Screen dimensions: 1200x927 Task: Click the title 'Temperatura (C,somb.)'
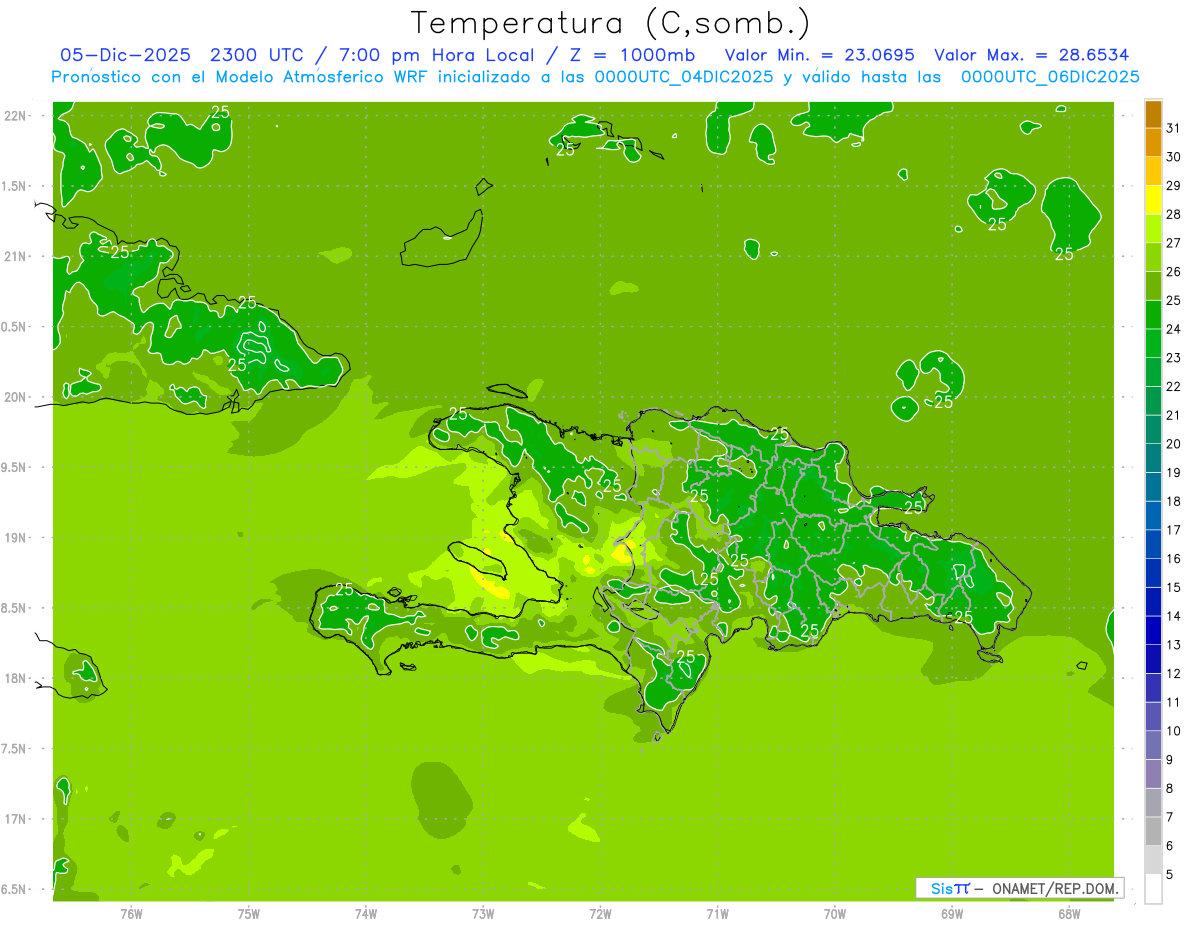pos(610,23)
